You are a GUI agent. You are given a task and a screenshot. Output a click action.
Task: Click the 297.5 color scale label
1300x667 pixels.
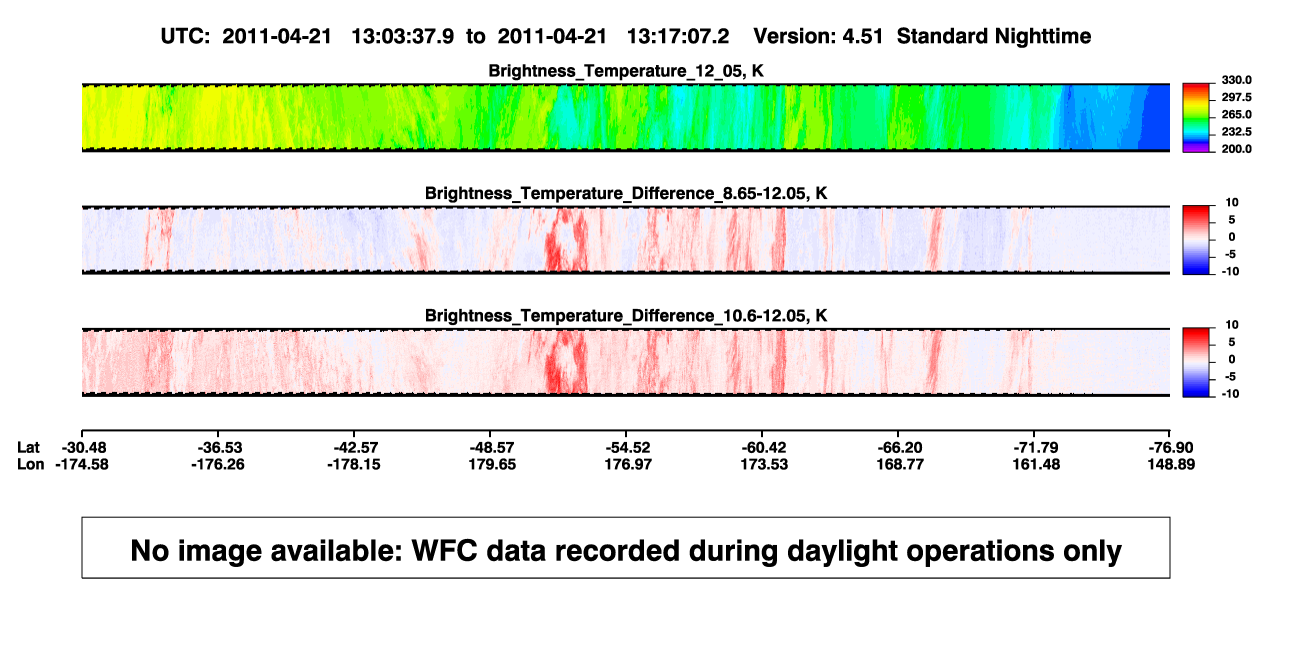pyautogui.click(x=1236, y=97)
